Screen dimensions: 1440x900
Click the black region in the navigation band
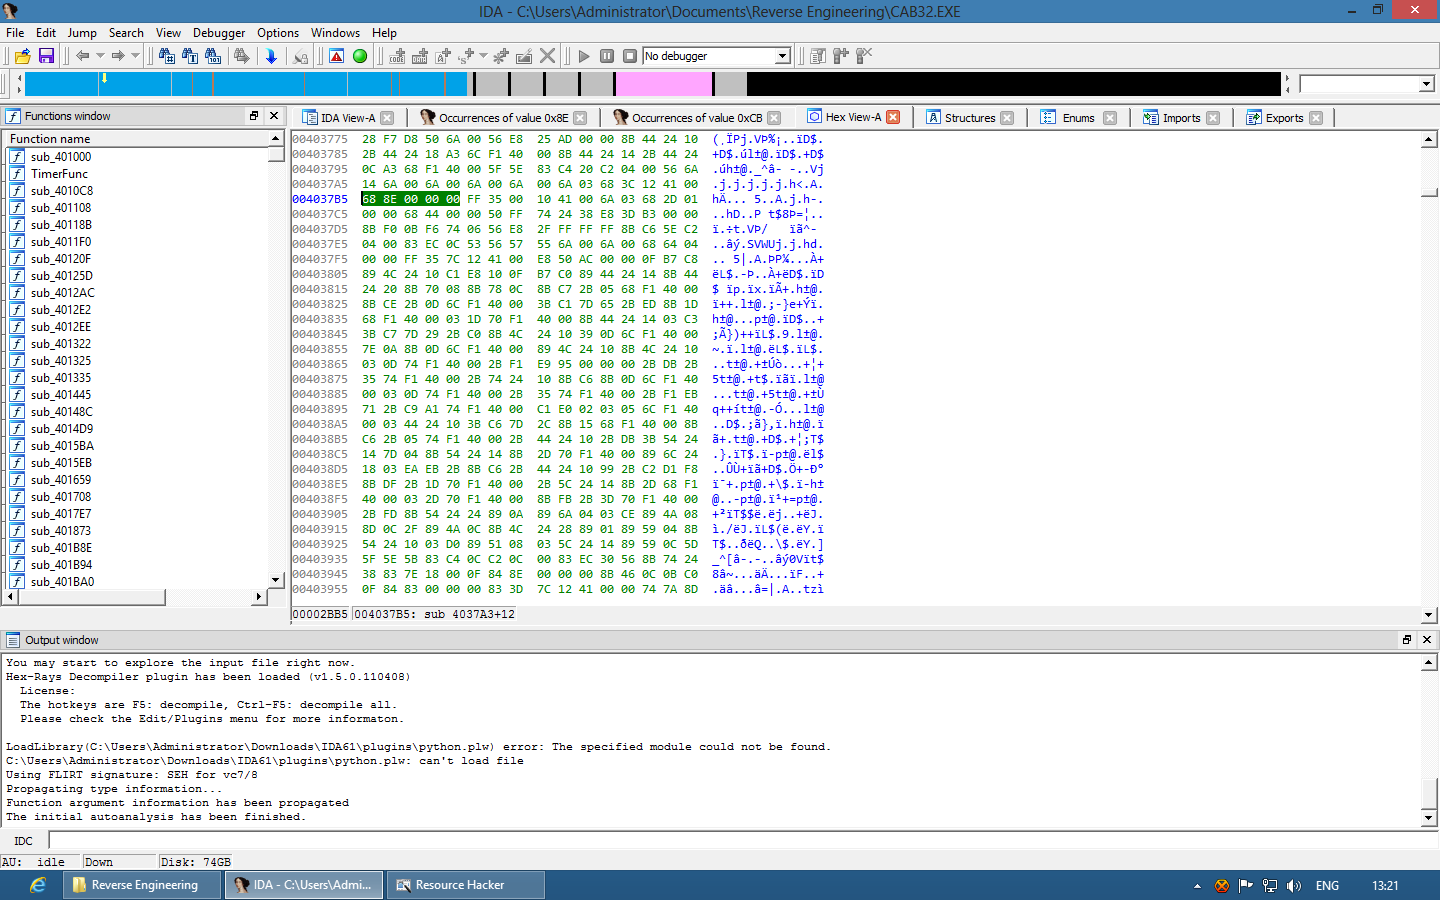click(1013, 84)
